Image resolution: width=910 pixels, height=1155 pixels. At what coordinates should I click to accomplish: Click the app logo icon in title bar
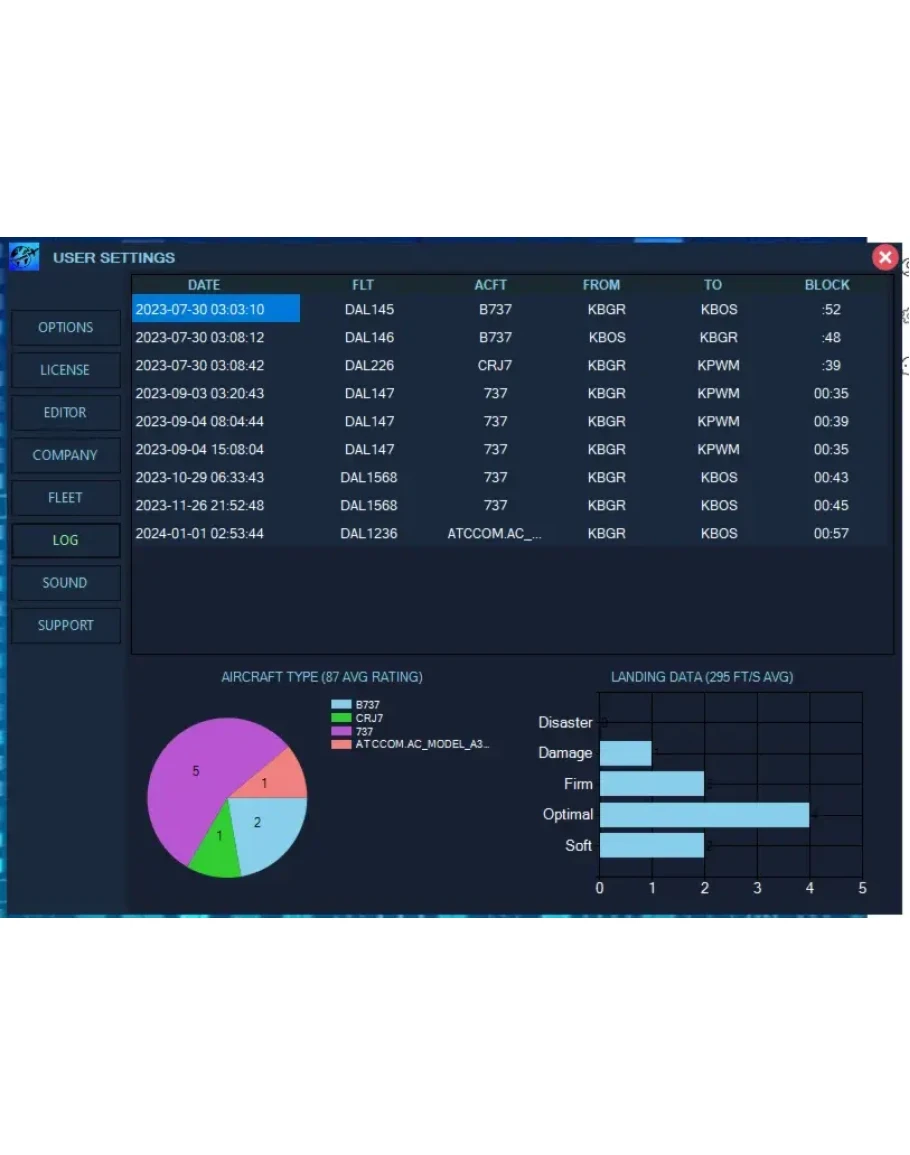coord(24,257)
